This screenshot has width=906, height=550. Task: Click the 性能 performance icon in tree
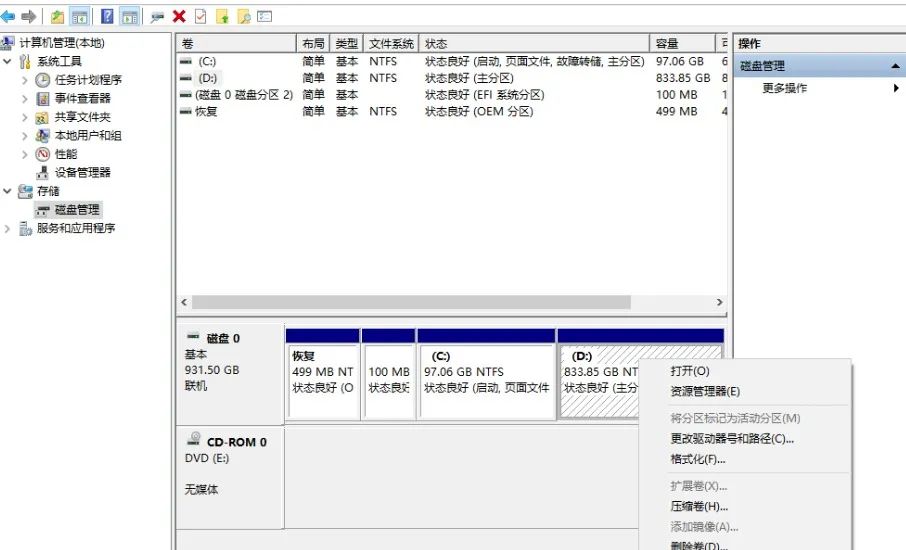coord(43,154)
